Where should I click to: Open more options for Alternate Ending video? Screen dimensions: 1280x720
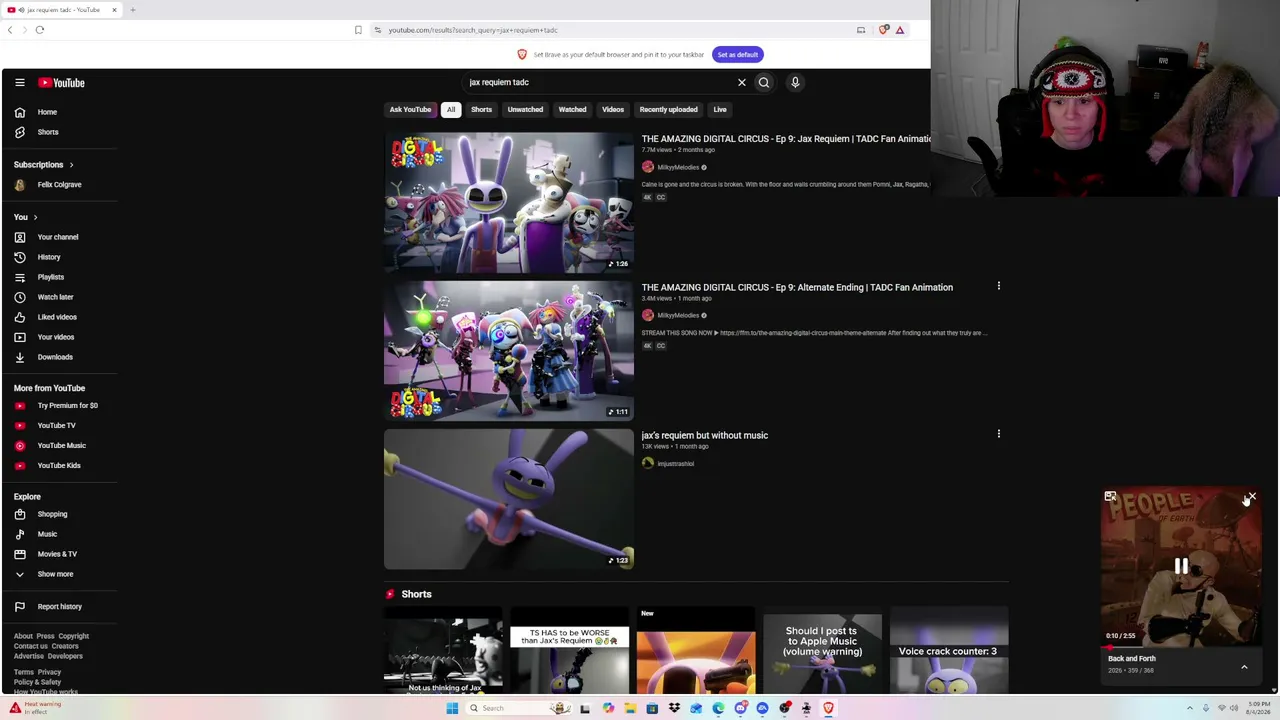(x=998, y=286)
